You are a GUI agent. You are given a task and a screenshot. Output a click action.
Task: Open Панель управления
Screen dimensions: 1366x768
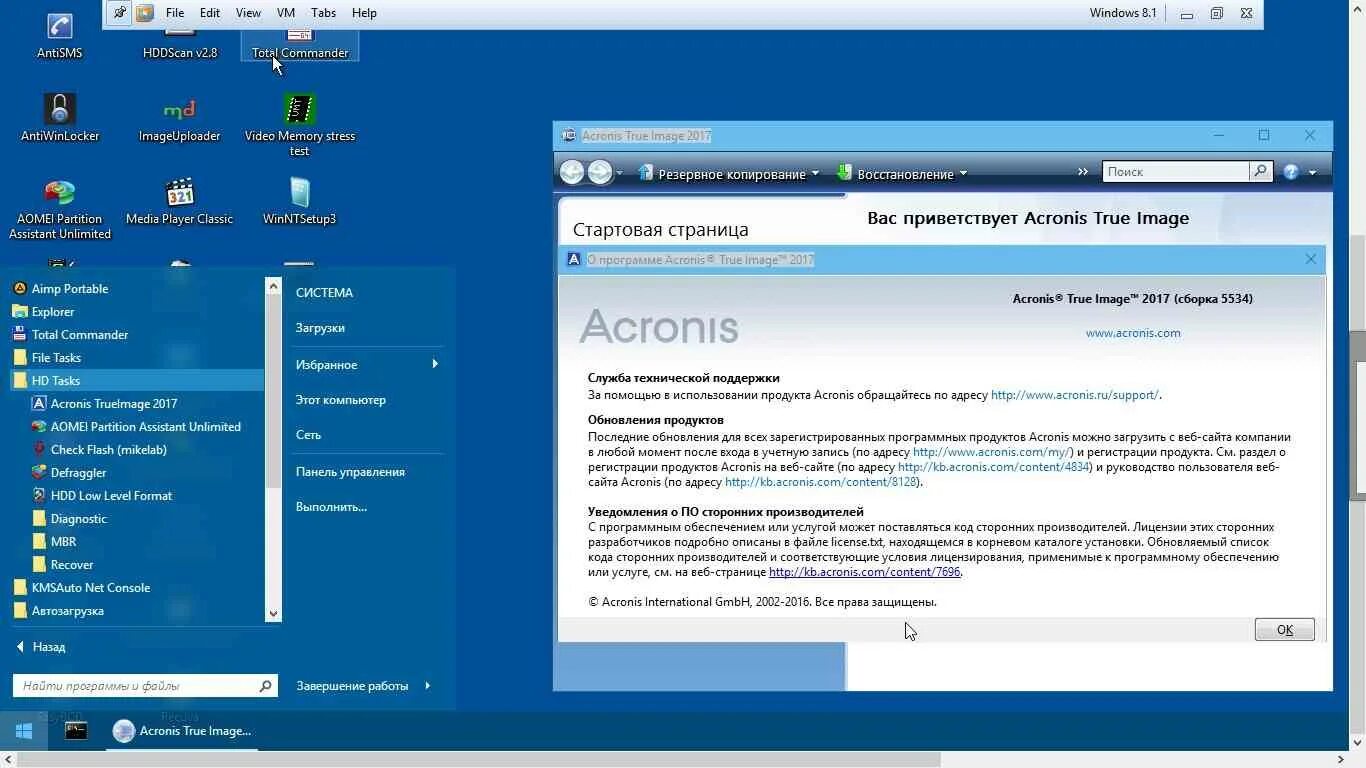point(350,472)
